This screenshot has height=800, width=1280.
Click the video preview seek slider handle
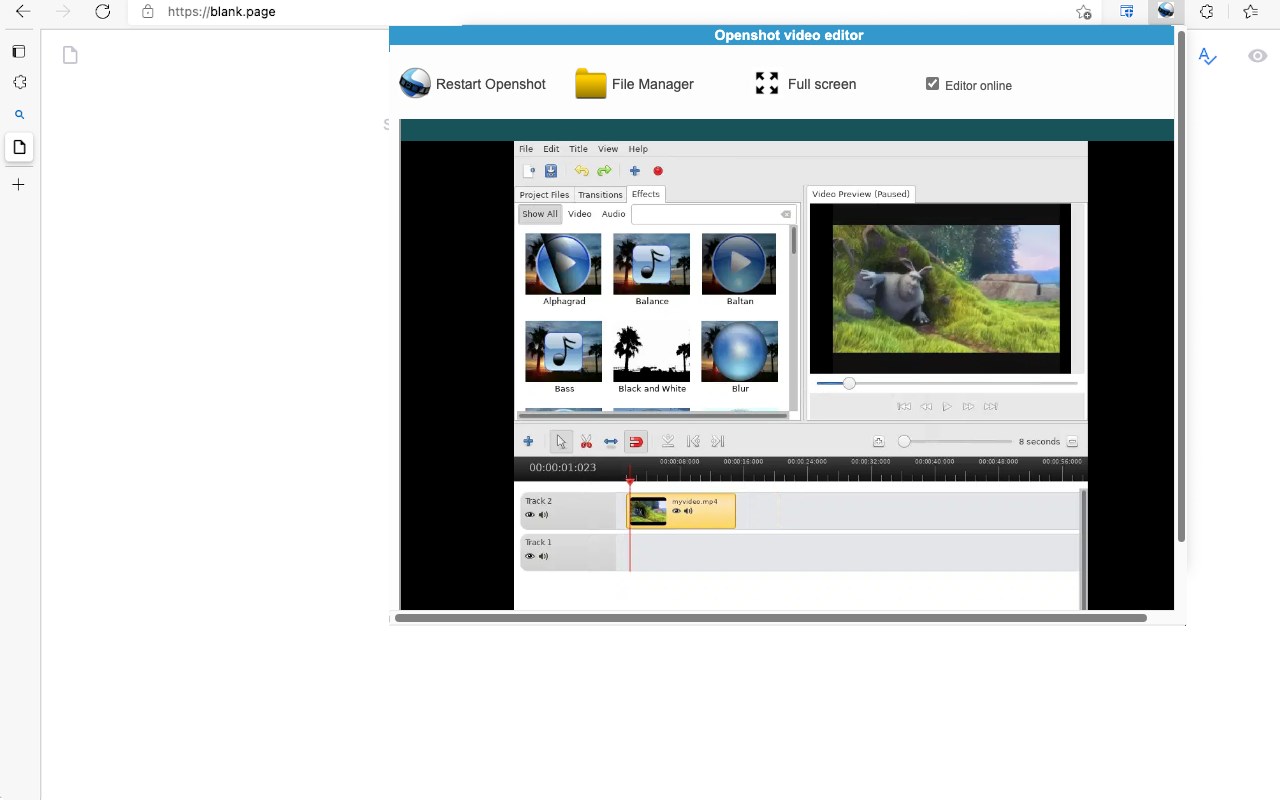point(849,383)
